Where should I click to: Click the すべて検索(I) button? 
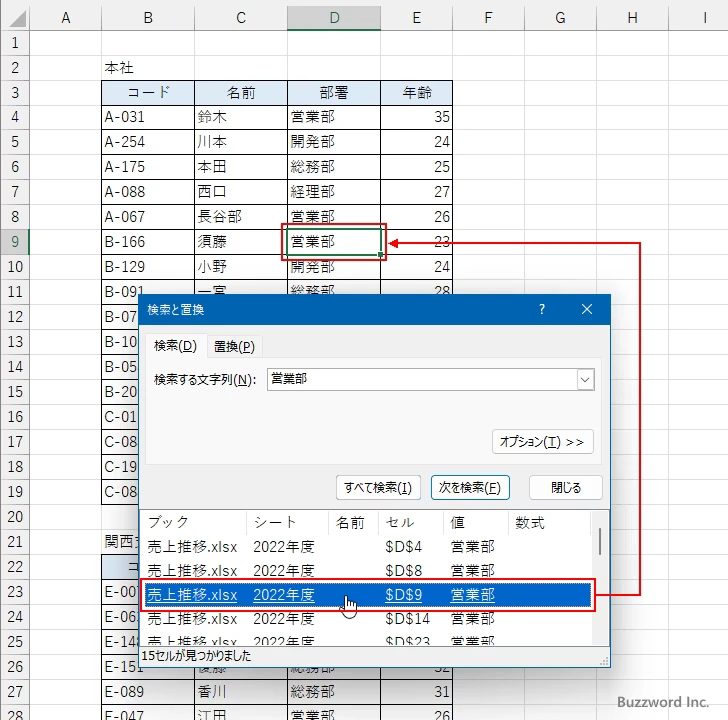point(378,487)
